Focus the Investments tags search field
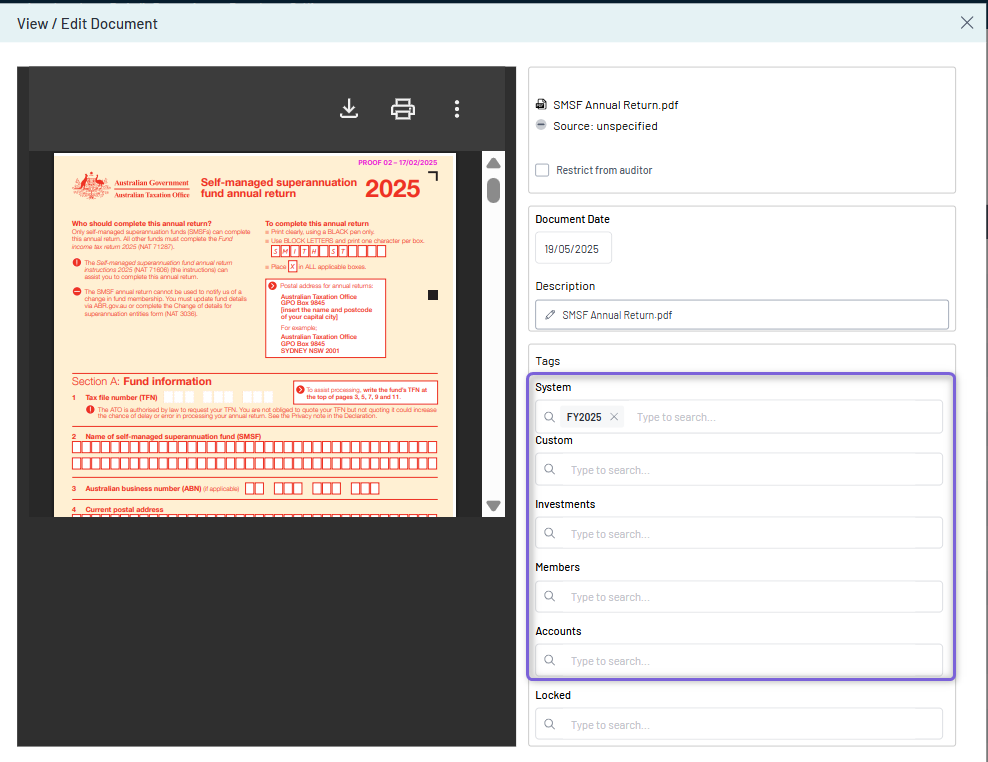 738,533
